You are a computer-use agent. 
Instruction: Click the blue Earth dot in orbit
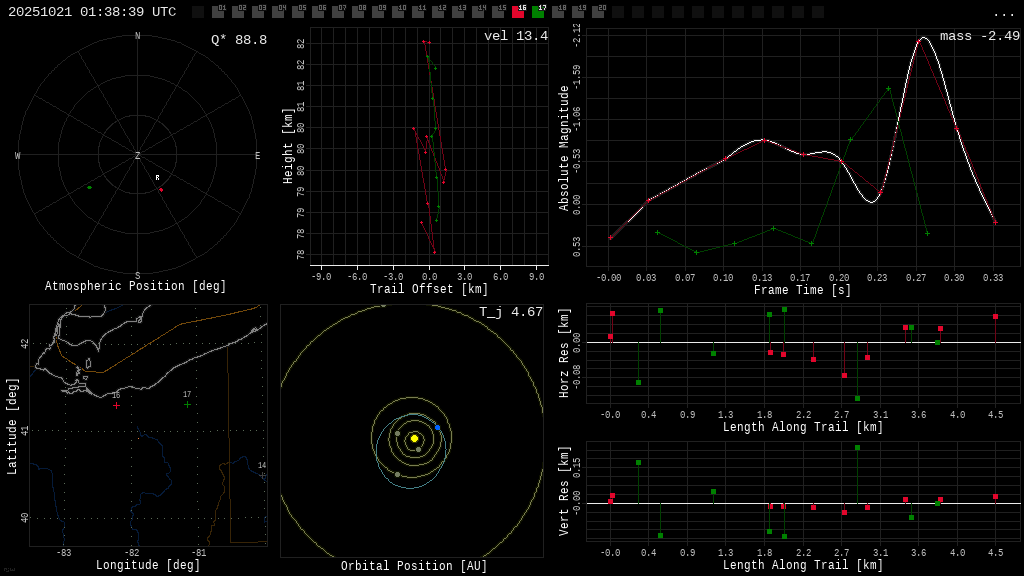point(437,427)
